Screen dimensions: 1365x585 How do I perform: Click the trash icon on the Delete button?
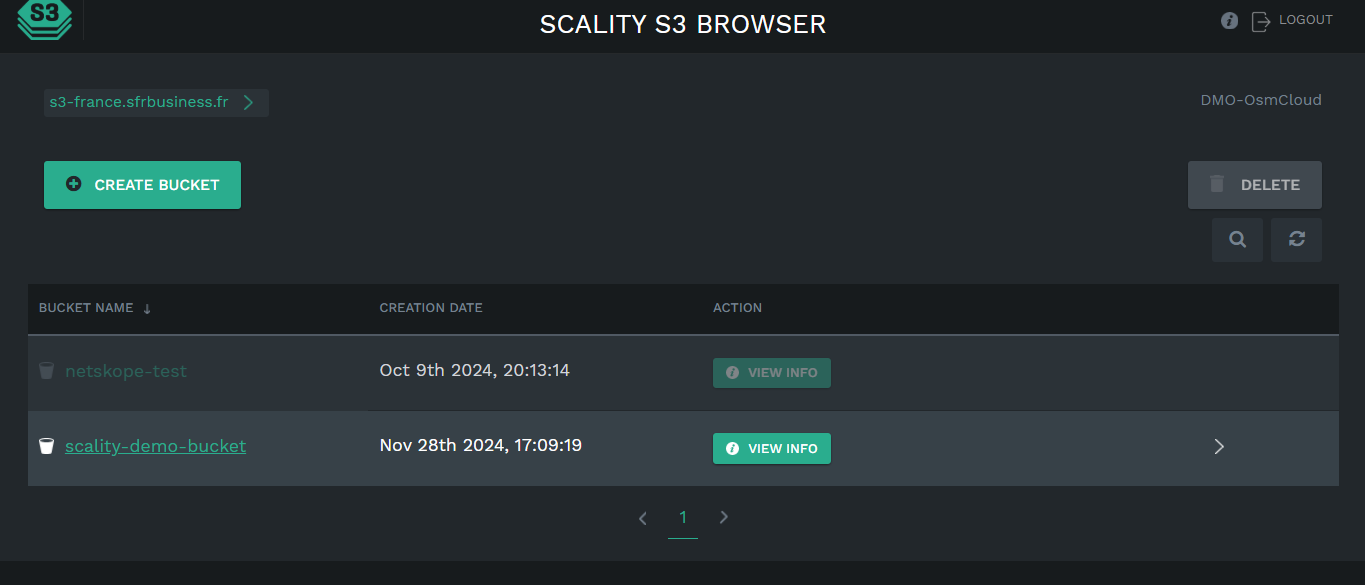[x=1217, y=184]
